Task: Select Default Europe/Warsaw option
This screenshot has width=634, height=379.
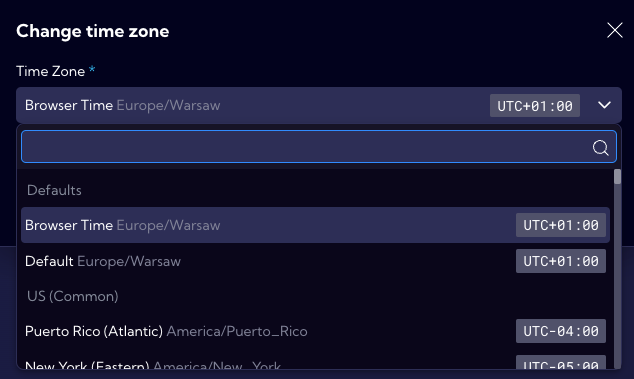Action: coord(315,261)
